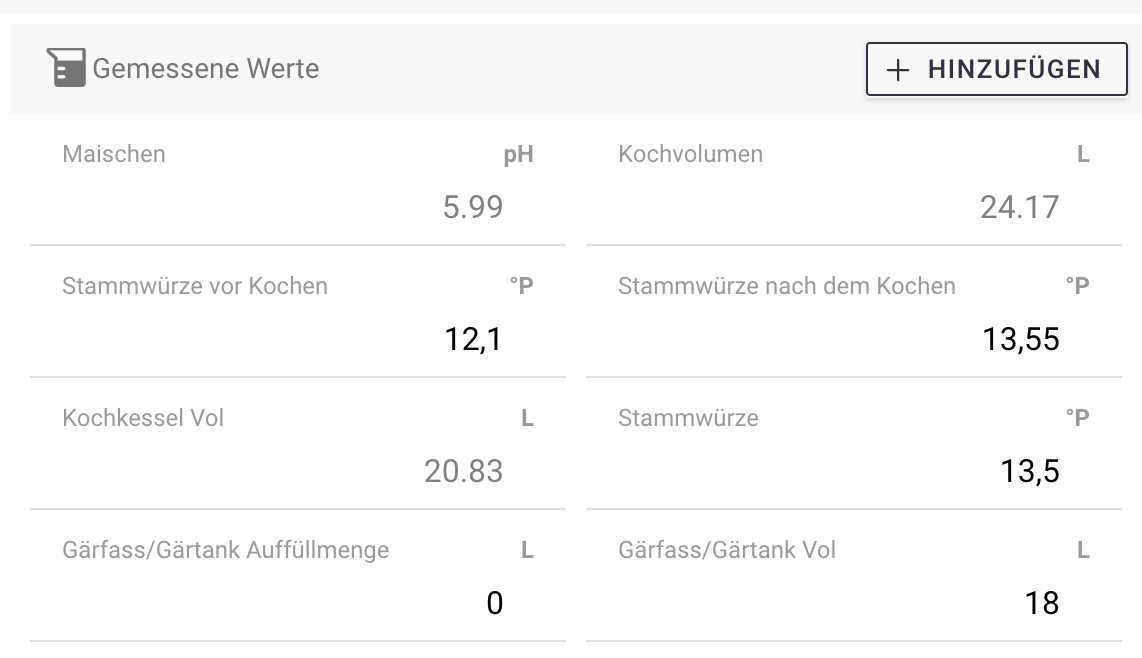Click the Gärfass/Gärtank Auffüllmenge label

(x=225, y=550)
